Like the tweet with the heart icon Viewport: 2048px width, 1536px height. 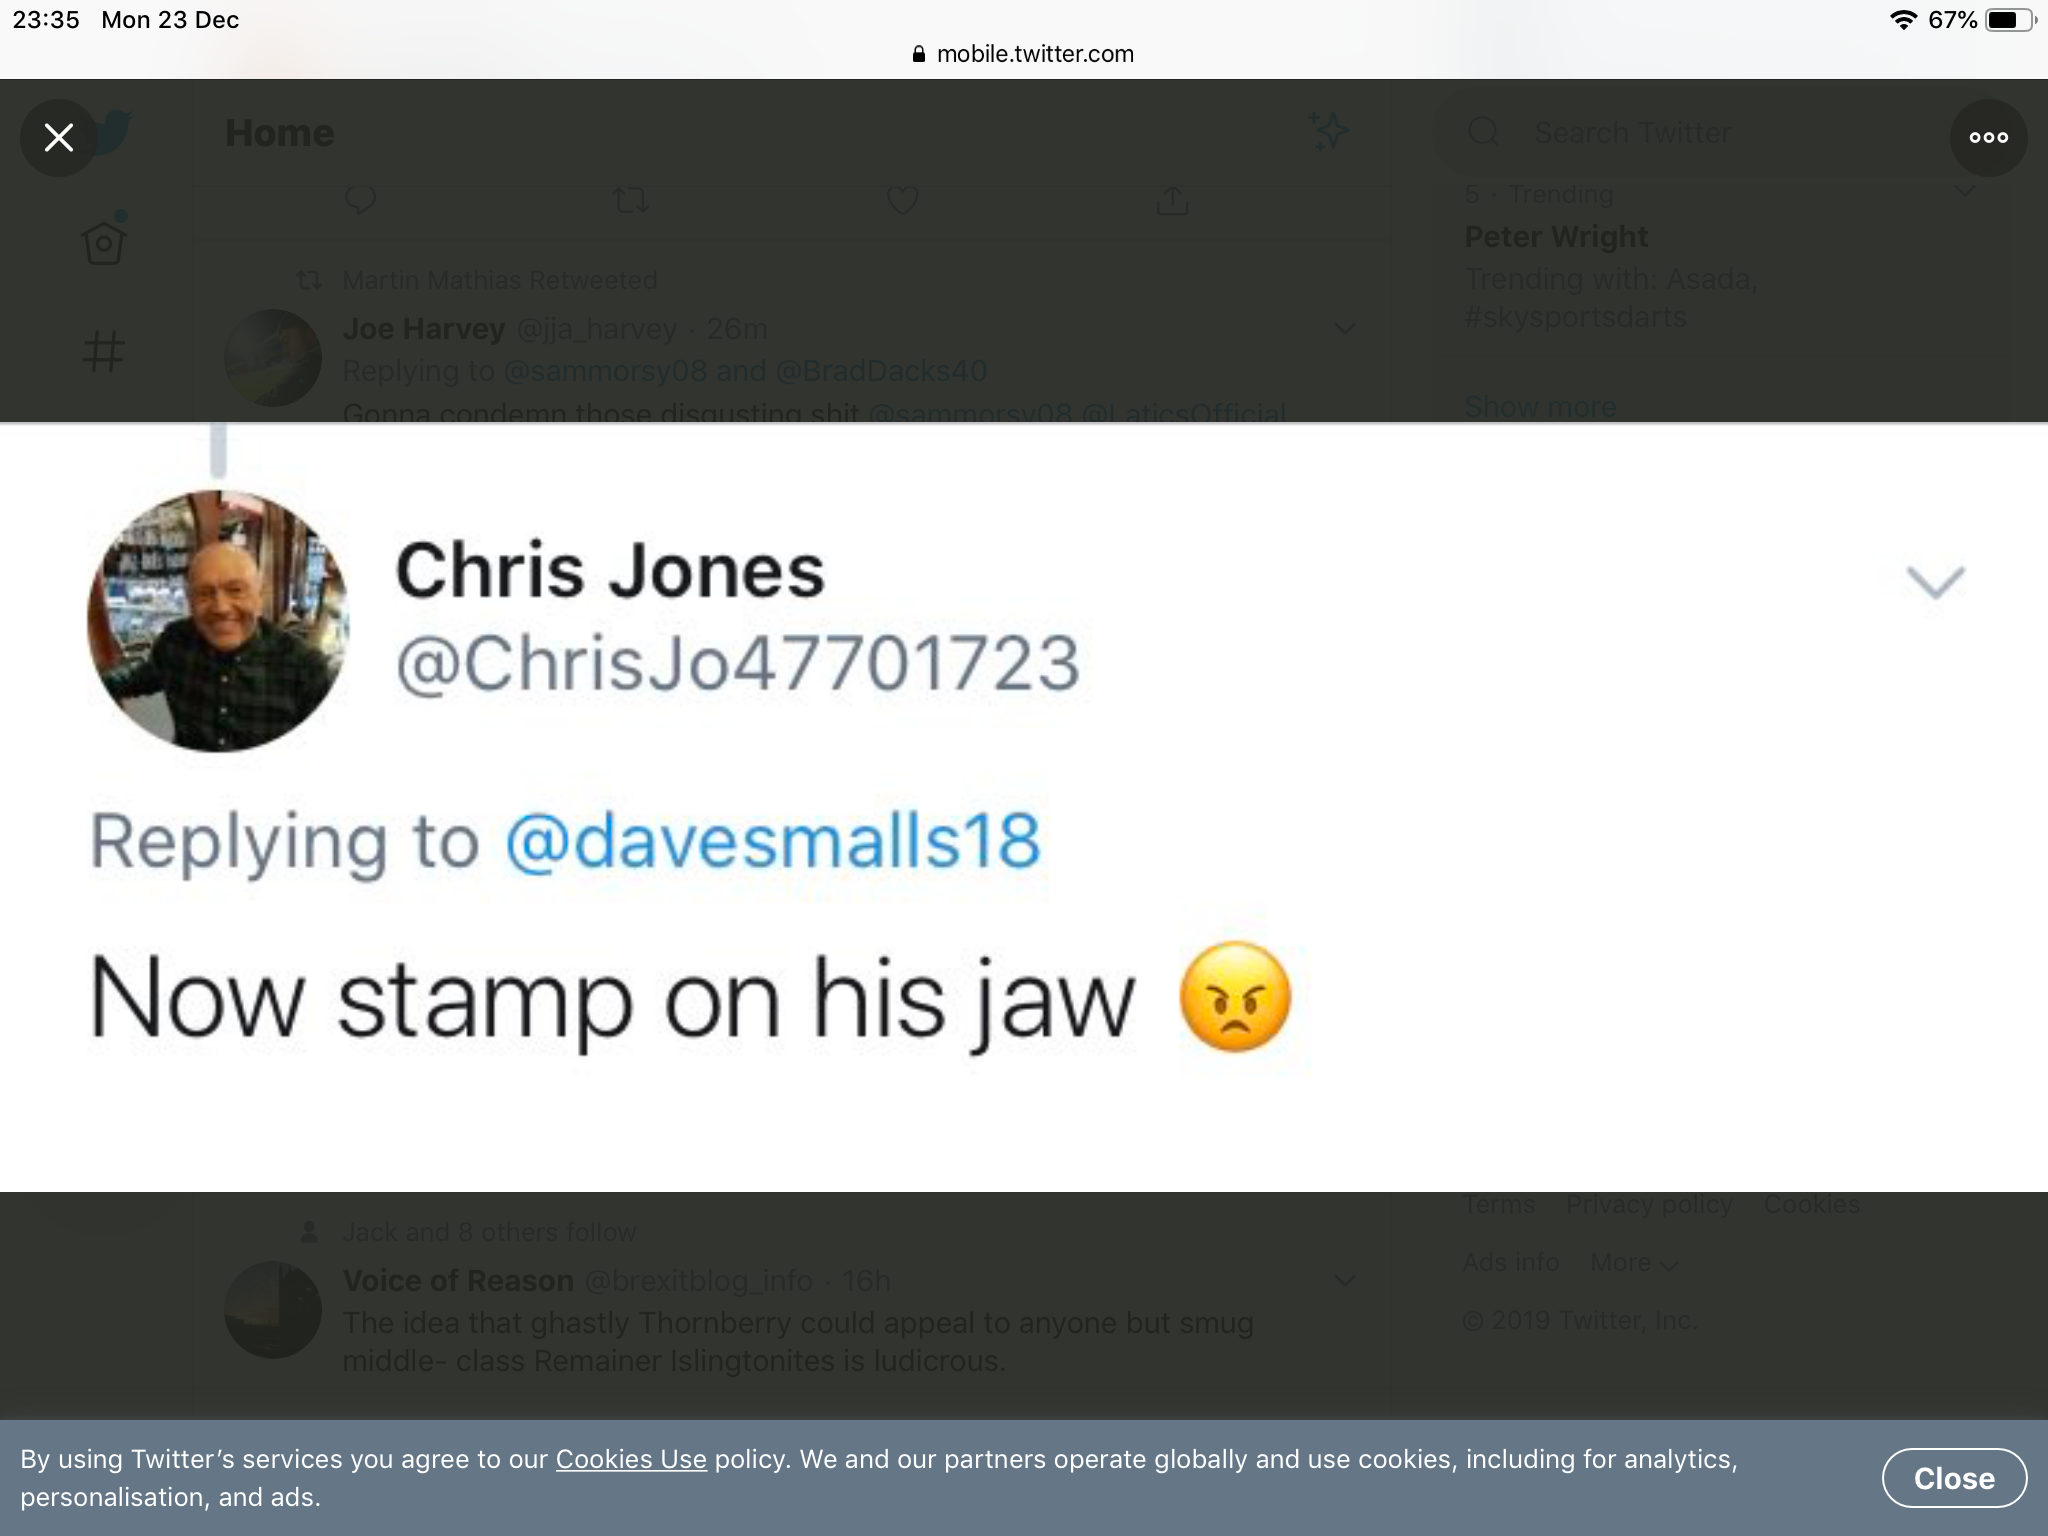pos(902,201)
